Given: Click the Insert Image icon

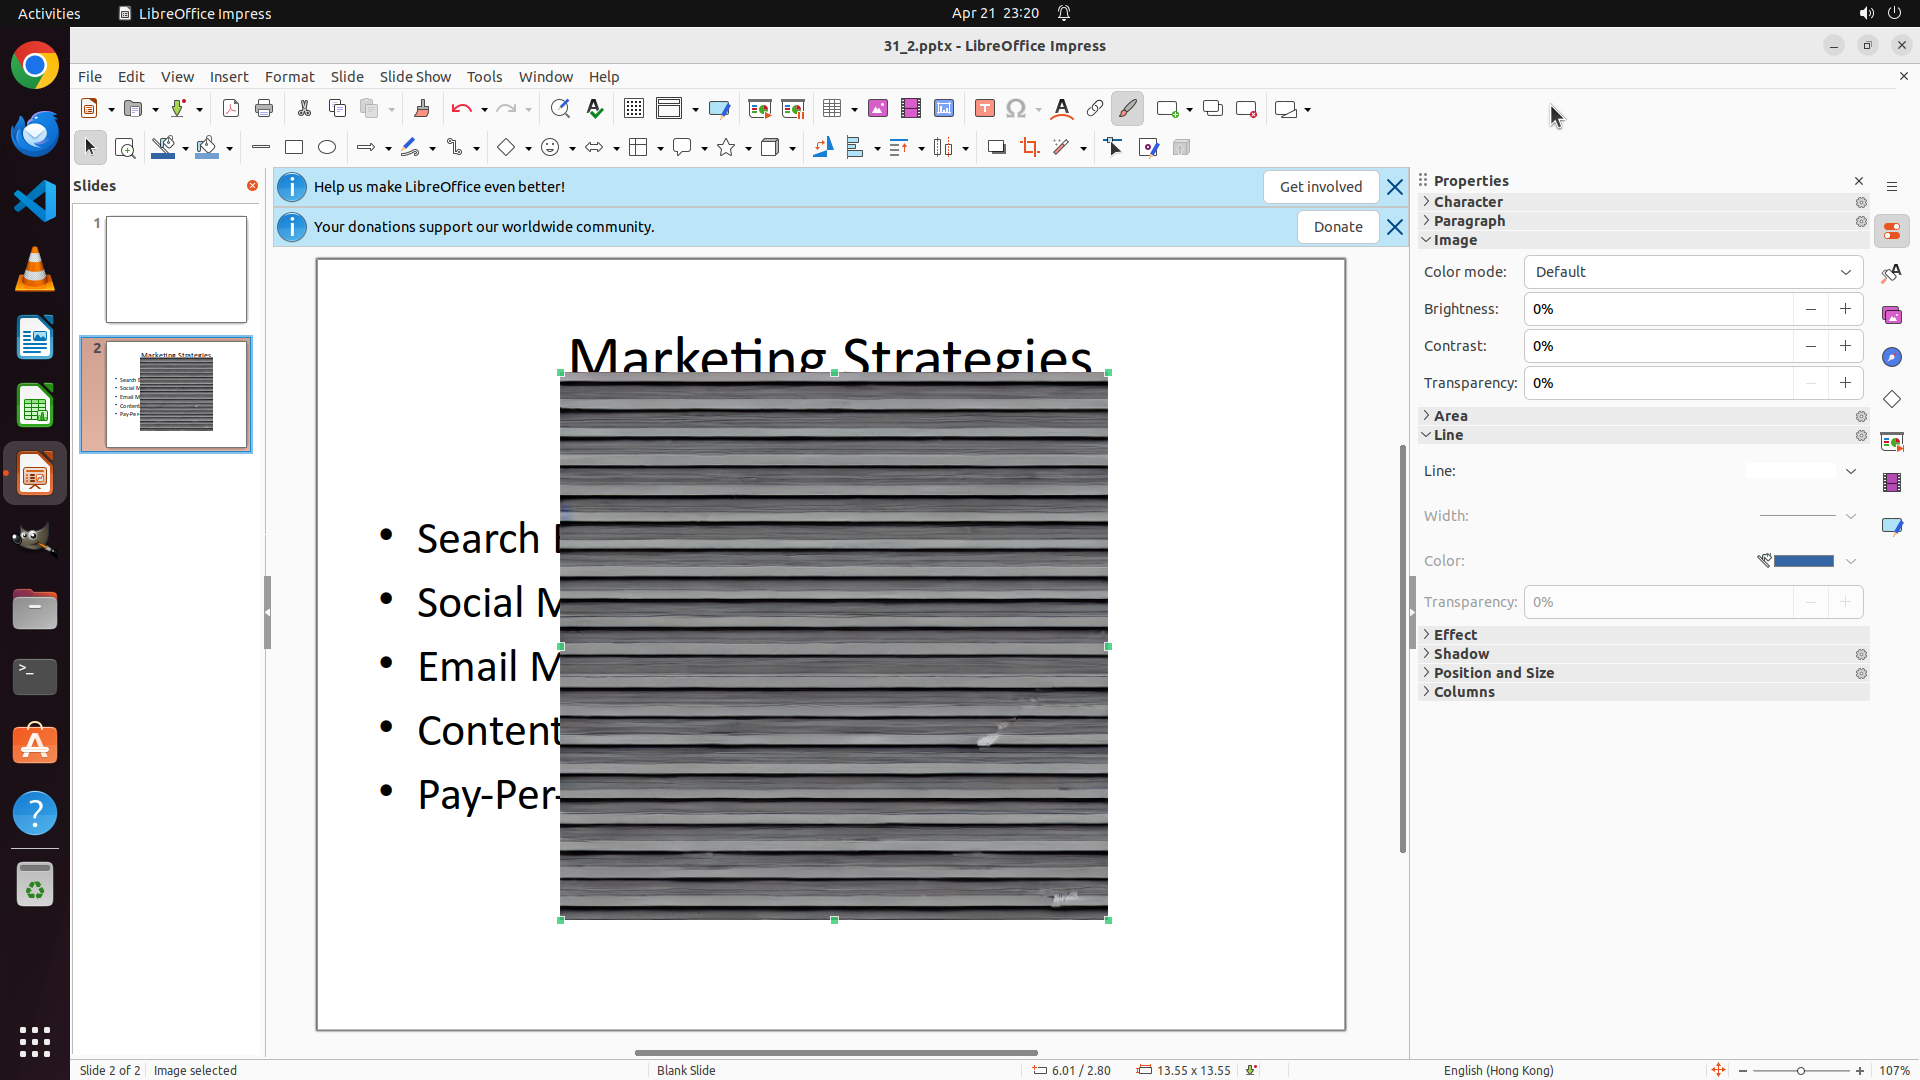Looking at the screenshot, I should coord(878,109).
